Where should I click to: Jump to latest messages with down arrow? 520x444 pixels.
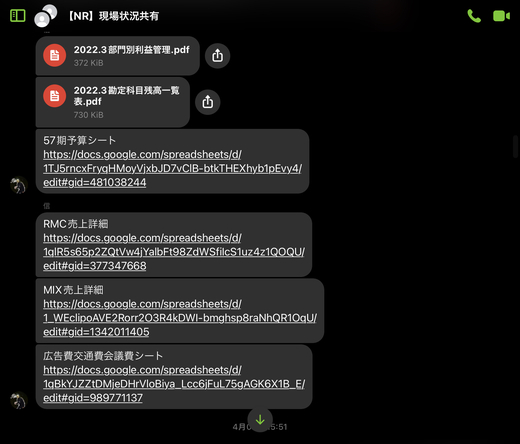(260, 419)
